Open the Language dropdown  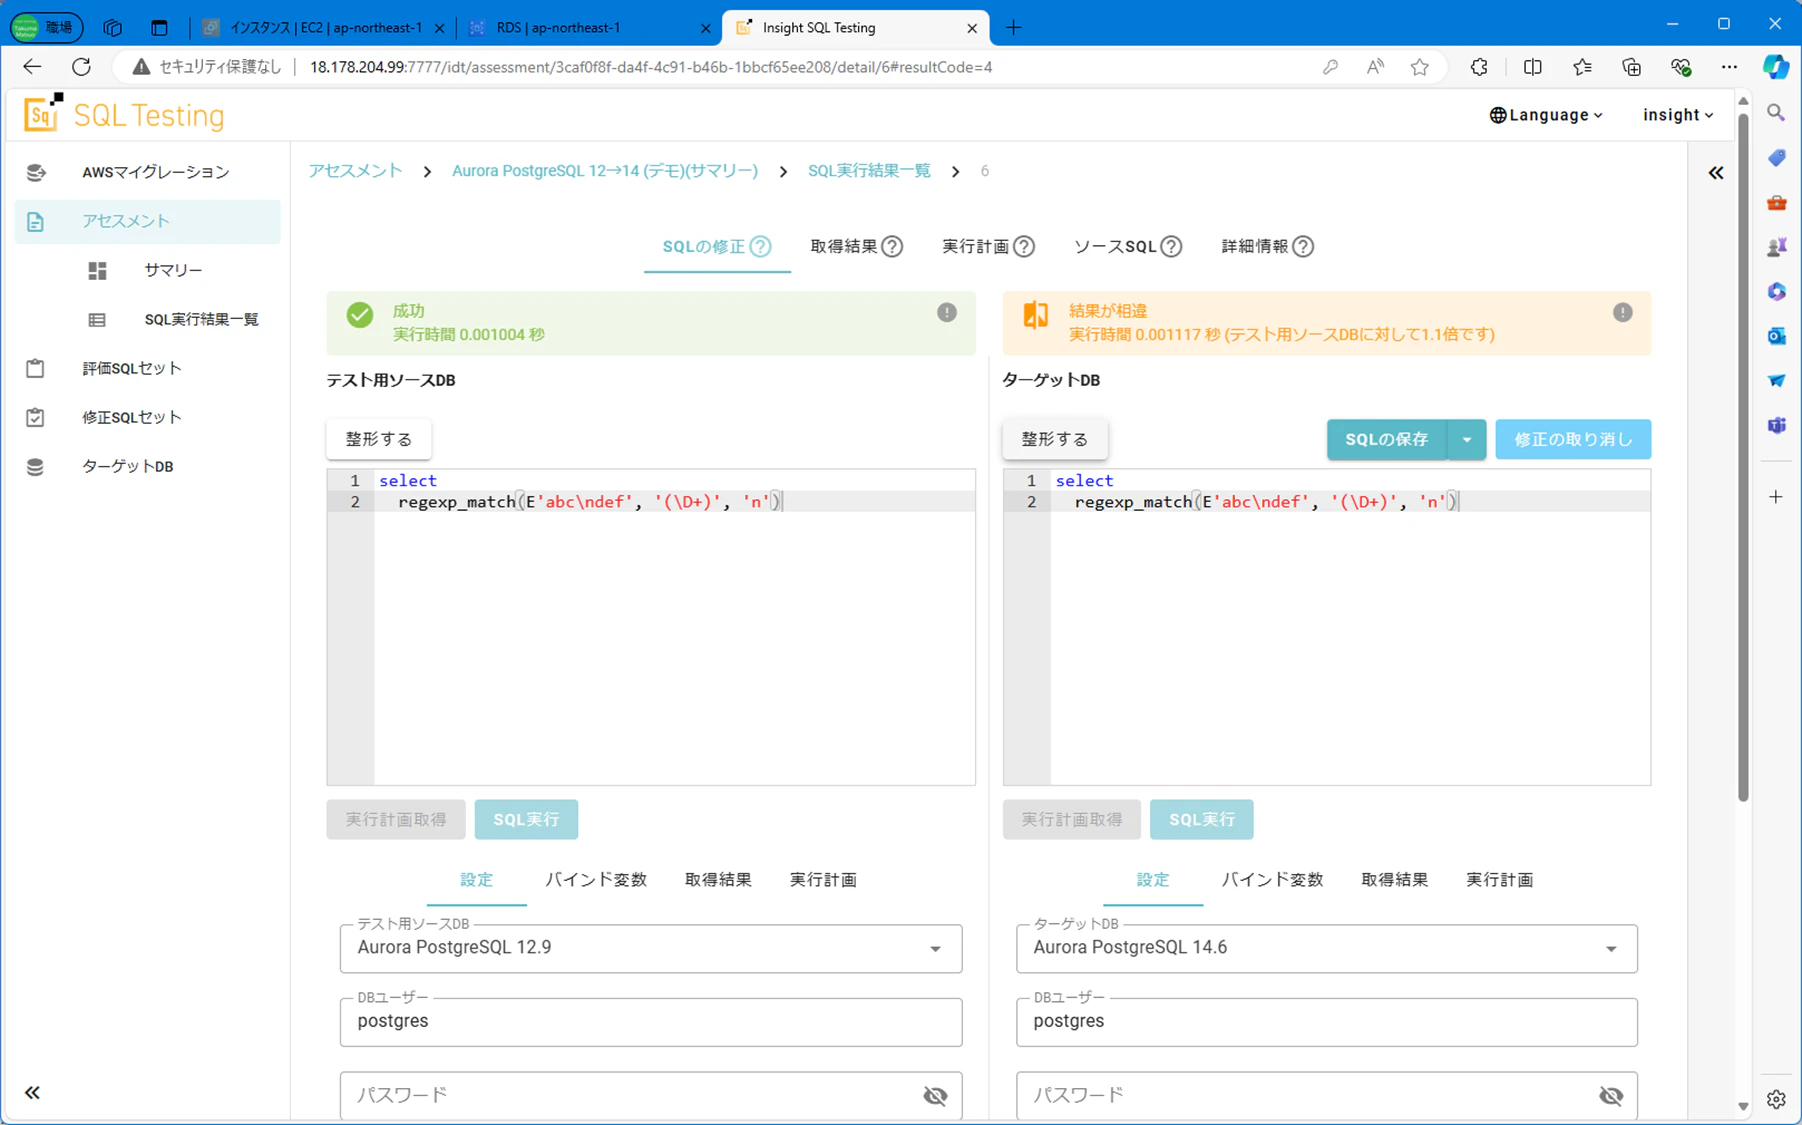pos(1546,115)
